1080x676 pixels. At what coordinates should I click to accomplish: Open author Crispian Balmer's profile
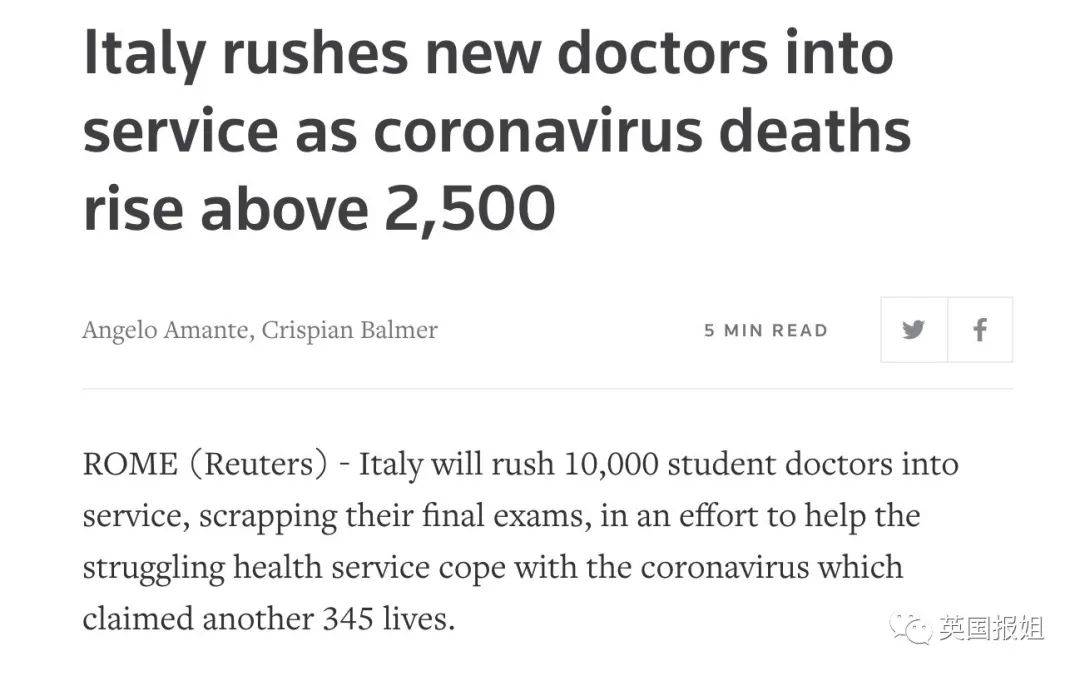350,330
